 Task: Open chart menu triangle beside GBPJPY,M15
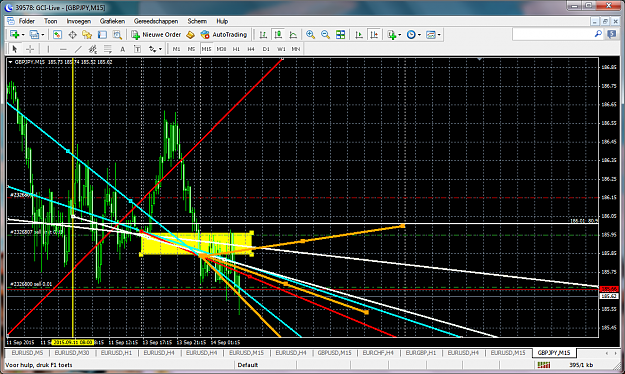coord(10,62)
